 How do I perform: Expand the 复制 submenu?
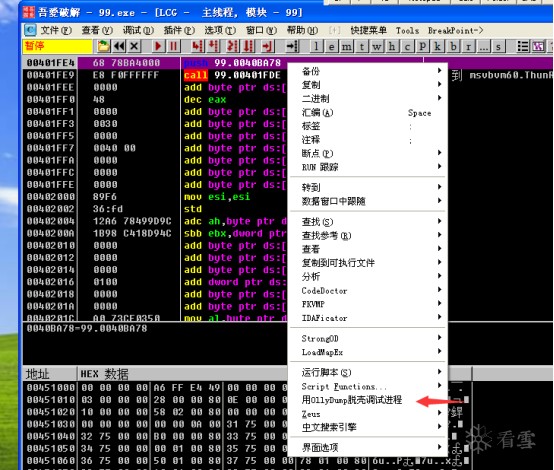(367, 85)
